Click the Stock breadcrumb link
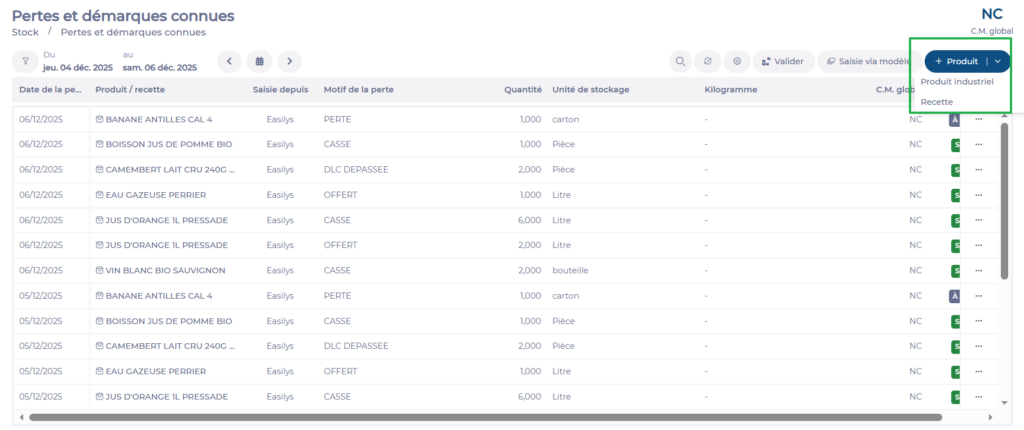 point(25,32)
